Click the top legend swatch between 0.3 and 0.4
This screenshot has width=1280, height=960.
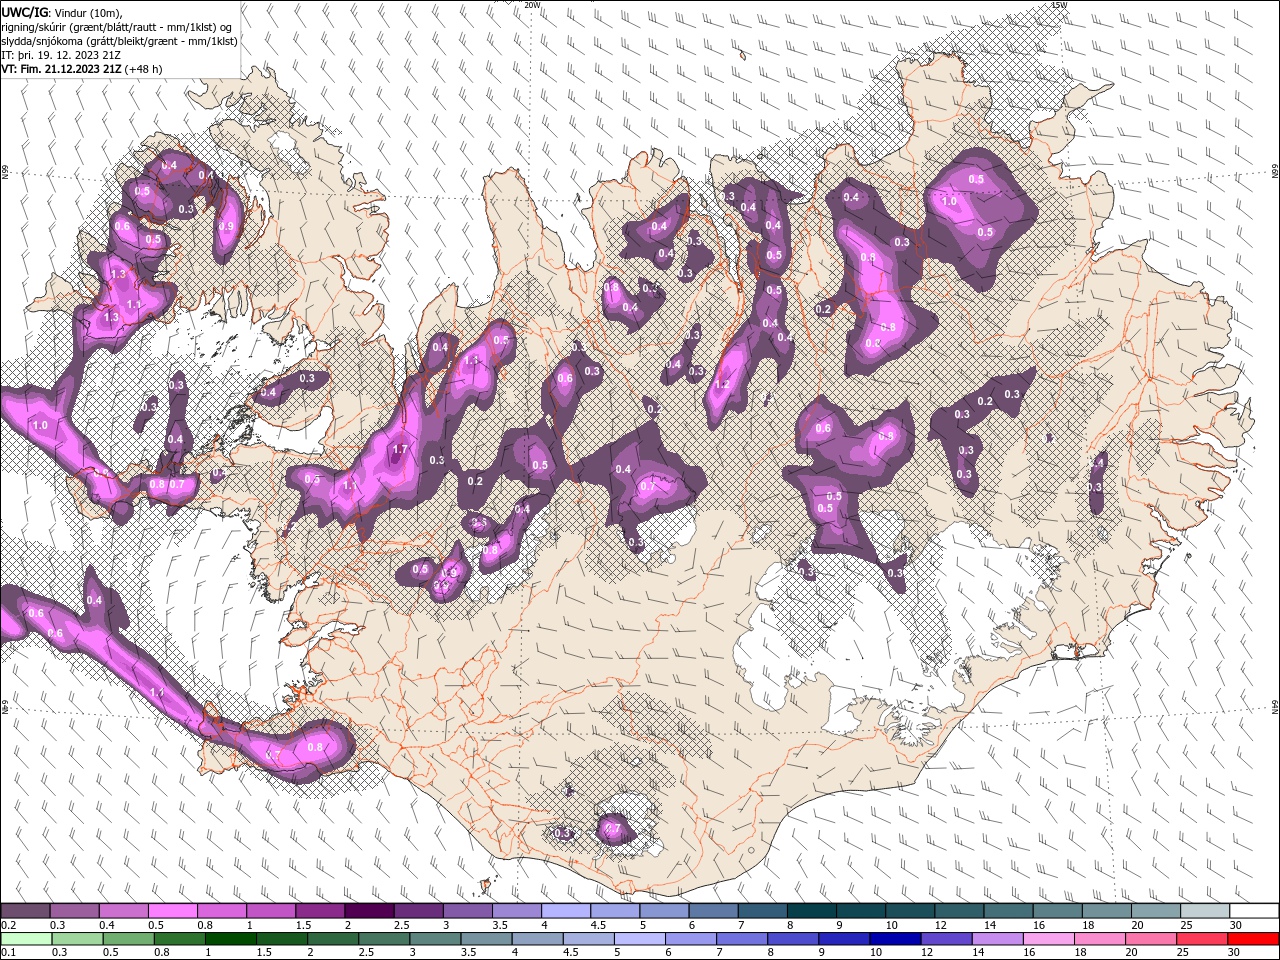(74, 911)
